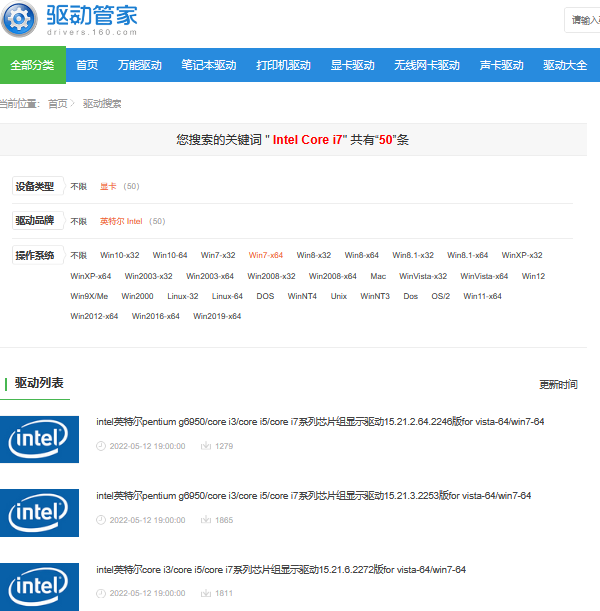Filter by Win2019-x64

click(217, 316)
